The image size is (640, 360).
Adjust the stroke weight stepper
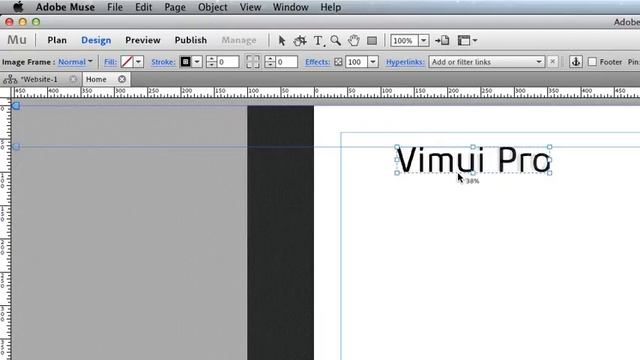tap(211, 62)
